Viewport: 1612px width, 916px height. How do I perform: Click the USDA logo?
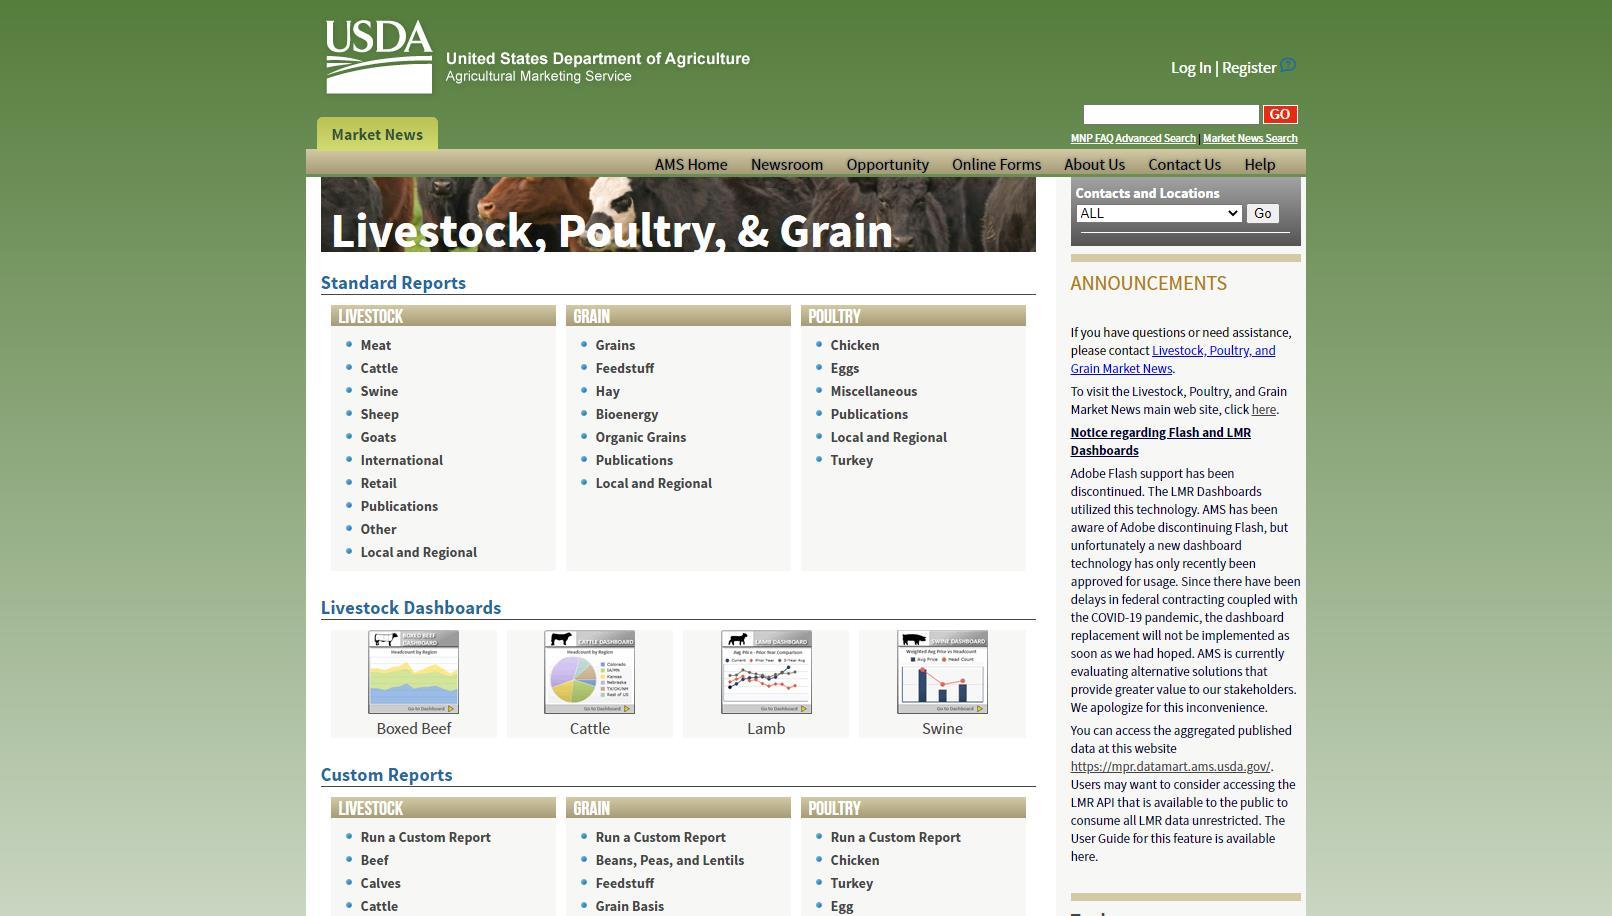(379, 57)
